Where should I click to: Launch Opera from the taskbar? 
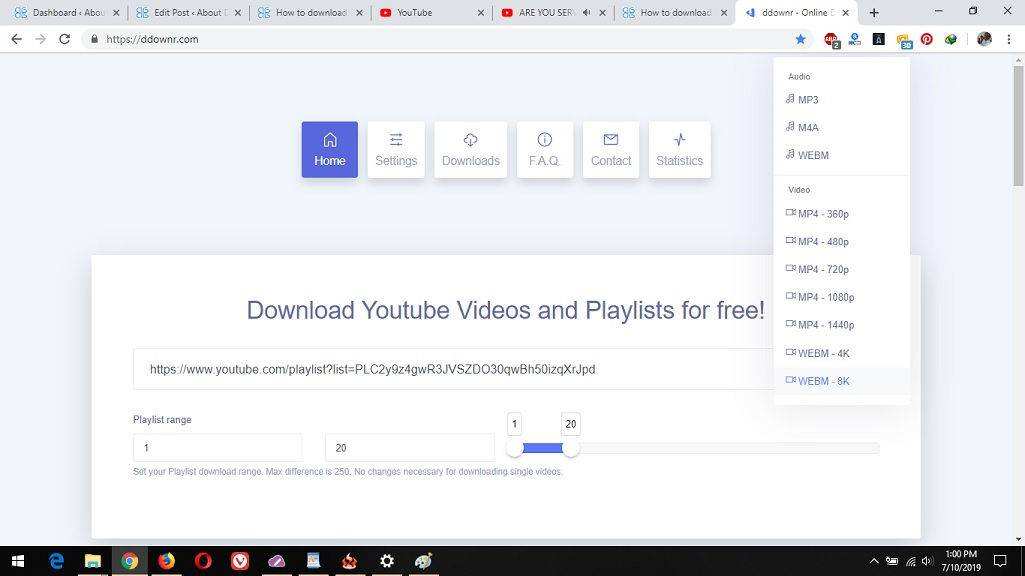tap(203, 561)
